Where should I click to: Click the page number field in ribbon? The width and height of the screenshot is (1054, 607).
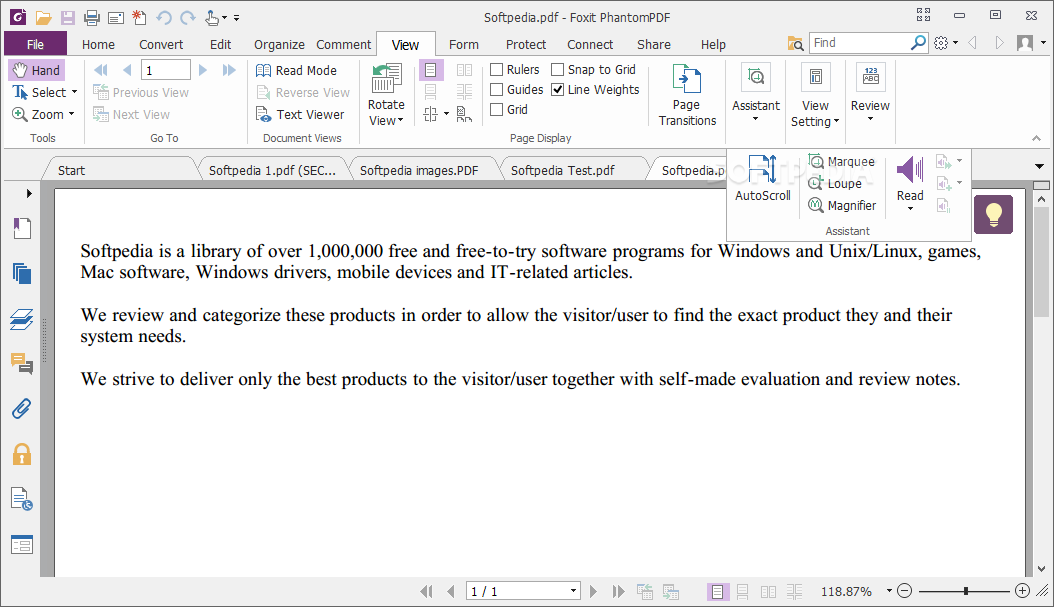(x=165, y=70)
